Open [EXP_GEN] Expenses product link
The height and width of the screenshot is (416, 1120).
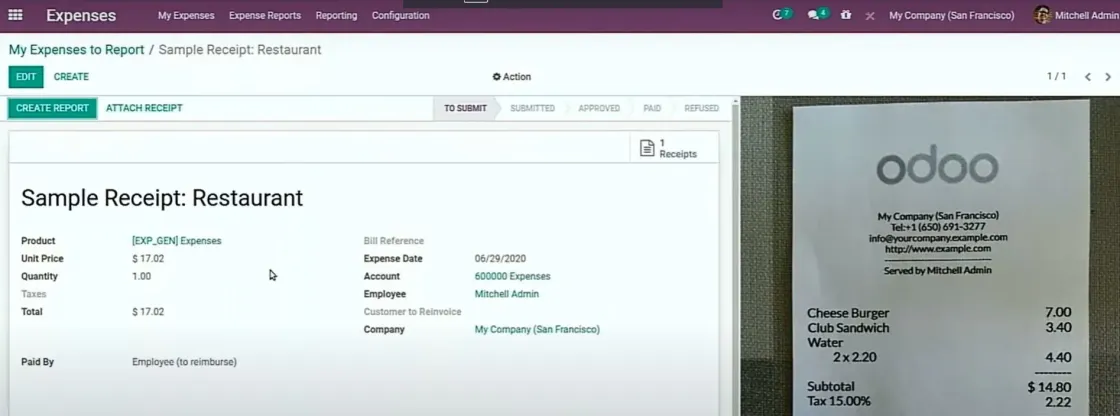click(x=176, y=241)
